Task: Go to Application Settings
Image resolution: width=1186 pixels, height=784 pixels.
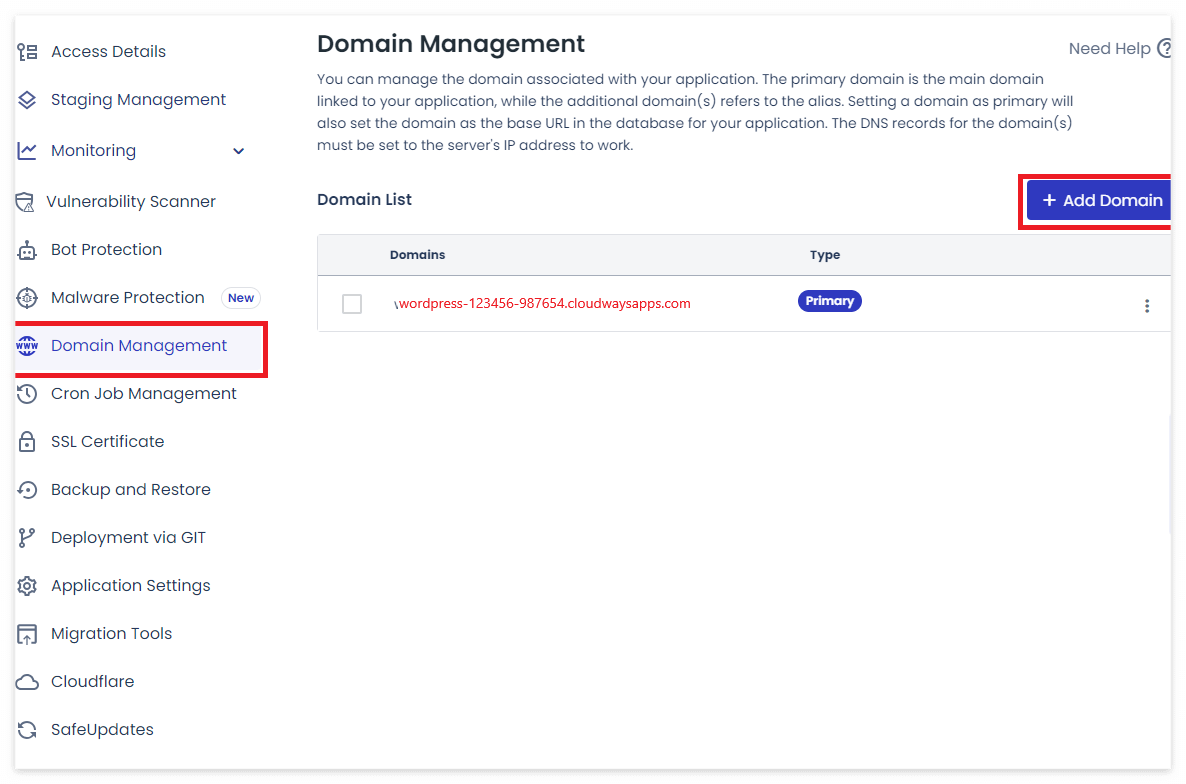Action: click(131, 586)
